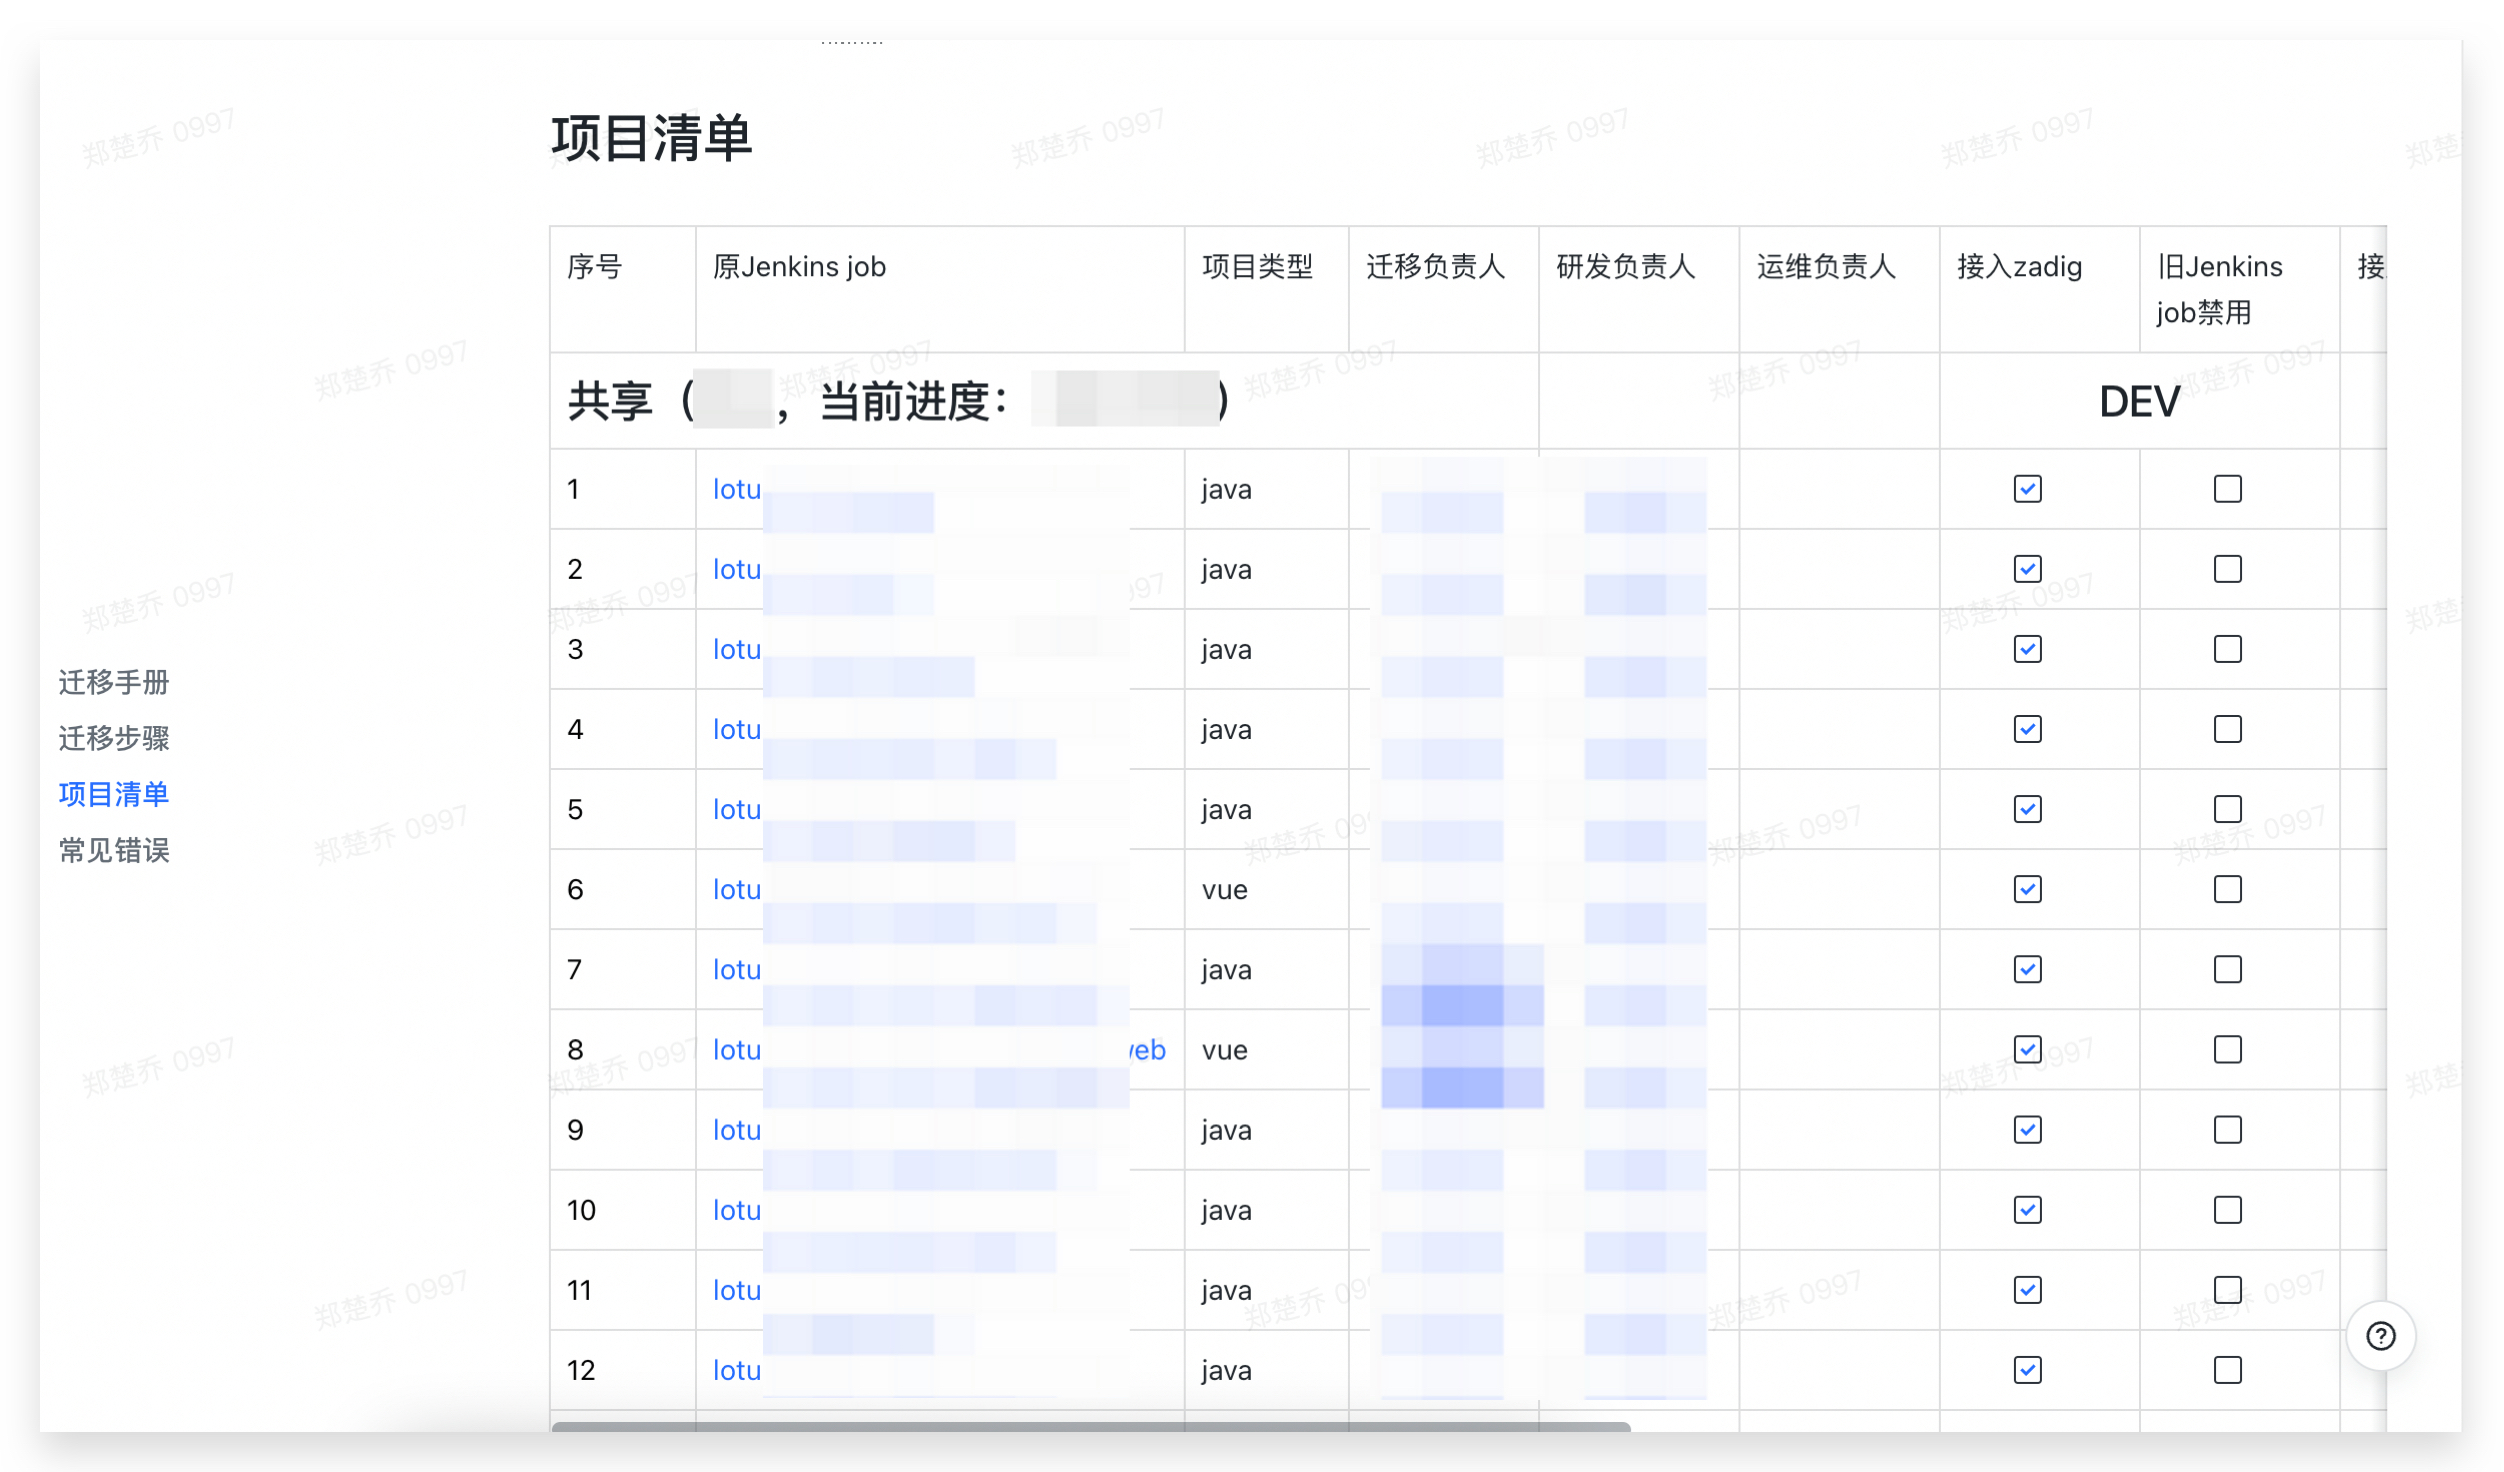Viewport: 2504px width, 1472px height.
Task: Open the Jenkins job link in row 8
Action: [737, 1049]
